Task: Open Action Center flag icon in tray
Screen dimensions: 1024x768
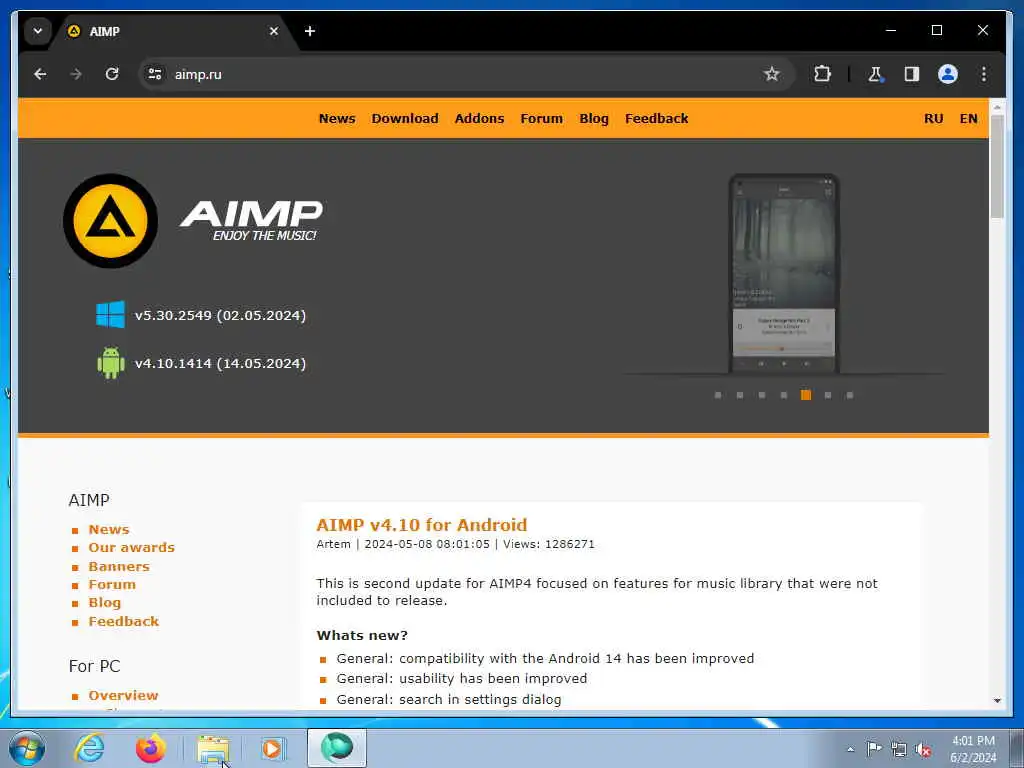Action: (x=874, y=749)
